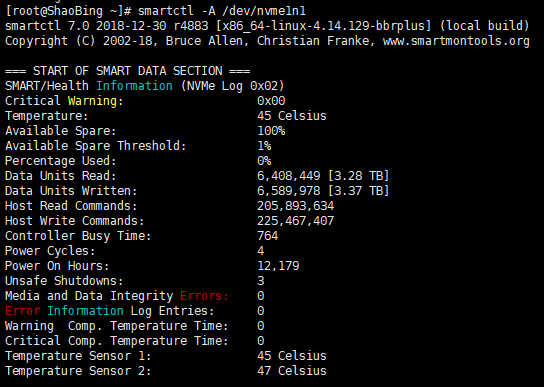544x387 pixels.
Task: Click the Temperature value '45 Celsius' near the top
Action: (292, 116)
